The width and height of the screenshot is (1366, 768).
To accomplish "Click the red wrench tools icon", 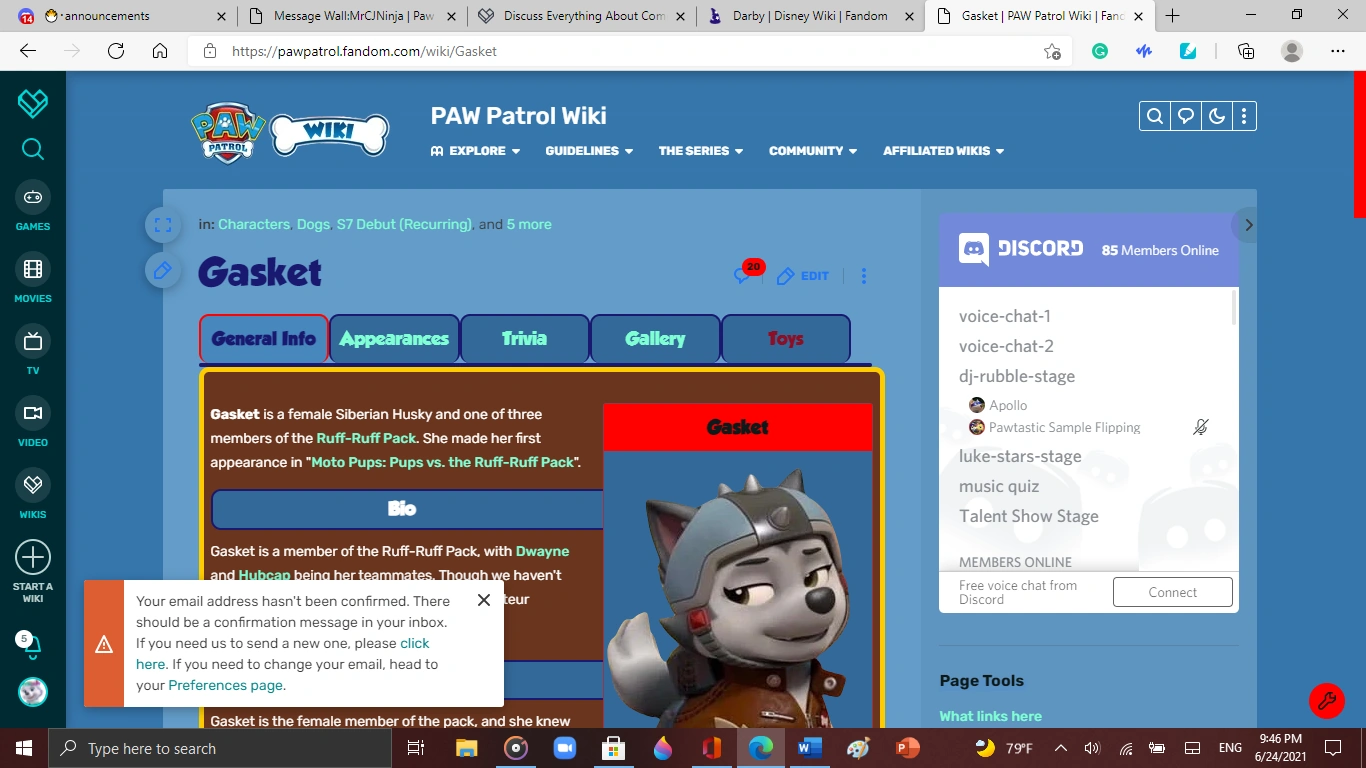I will 1326,701.
